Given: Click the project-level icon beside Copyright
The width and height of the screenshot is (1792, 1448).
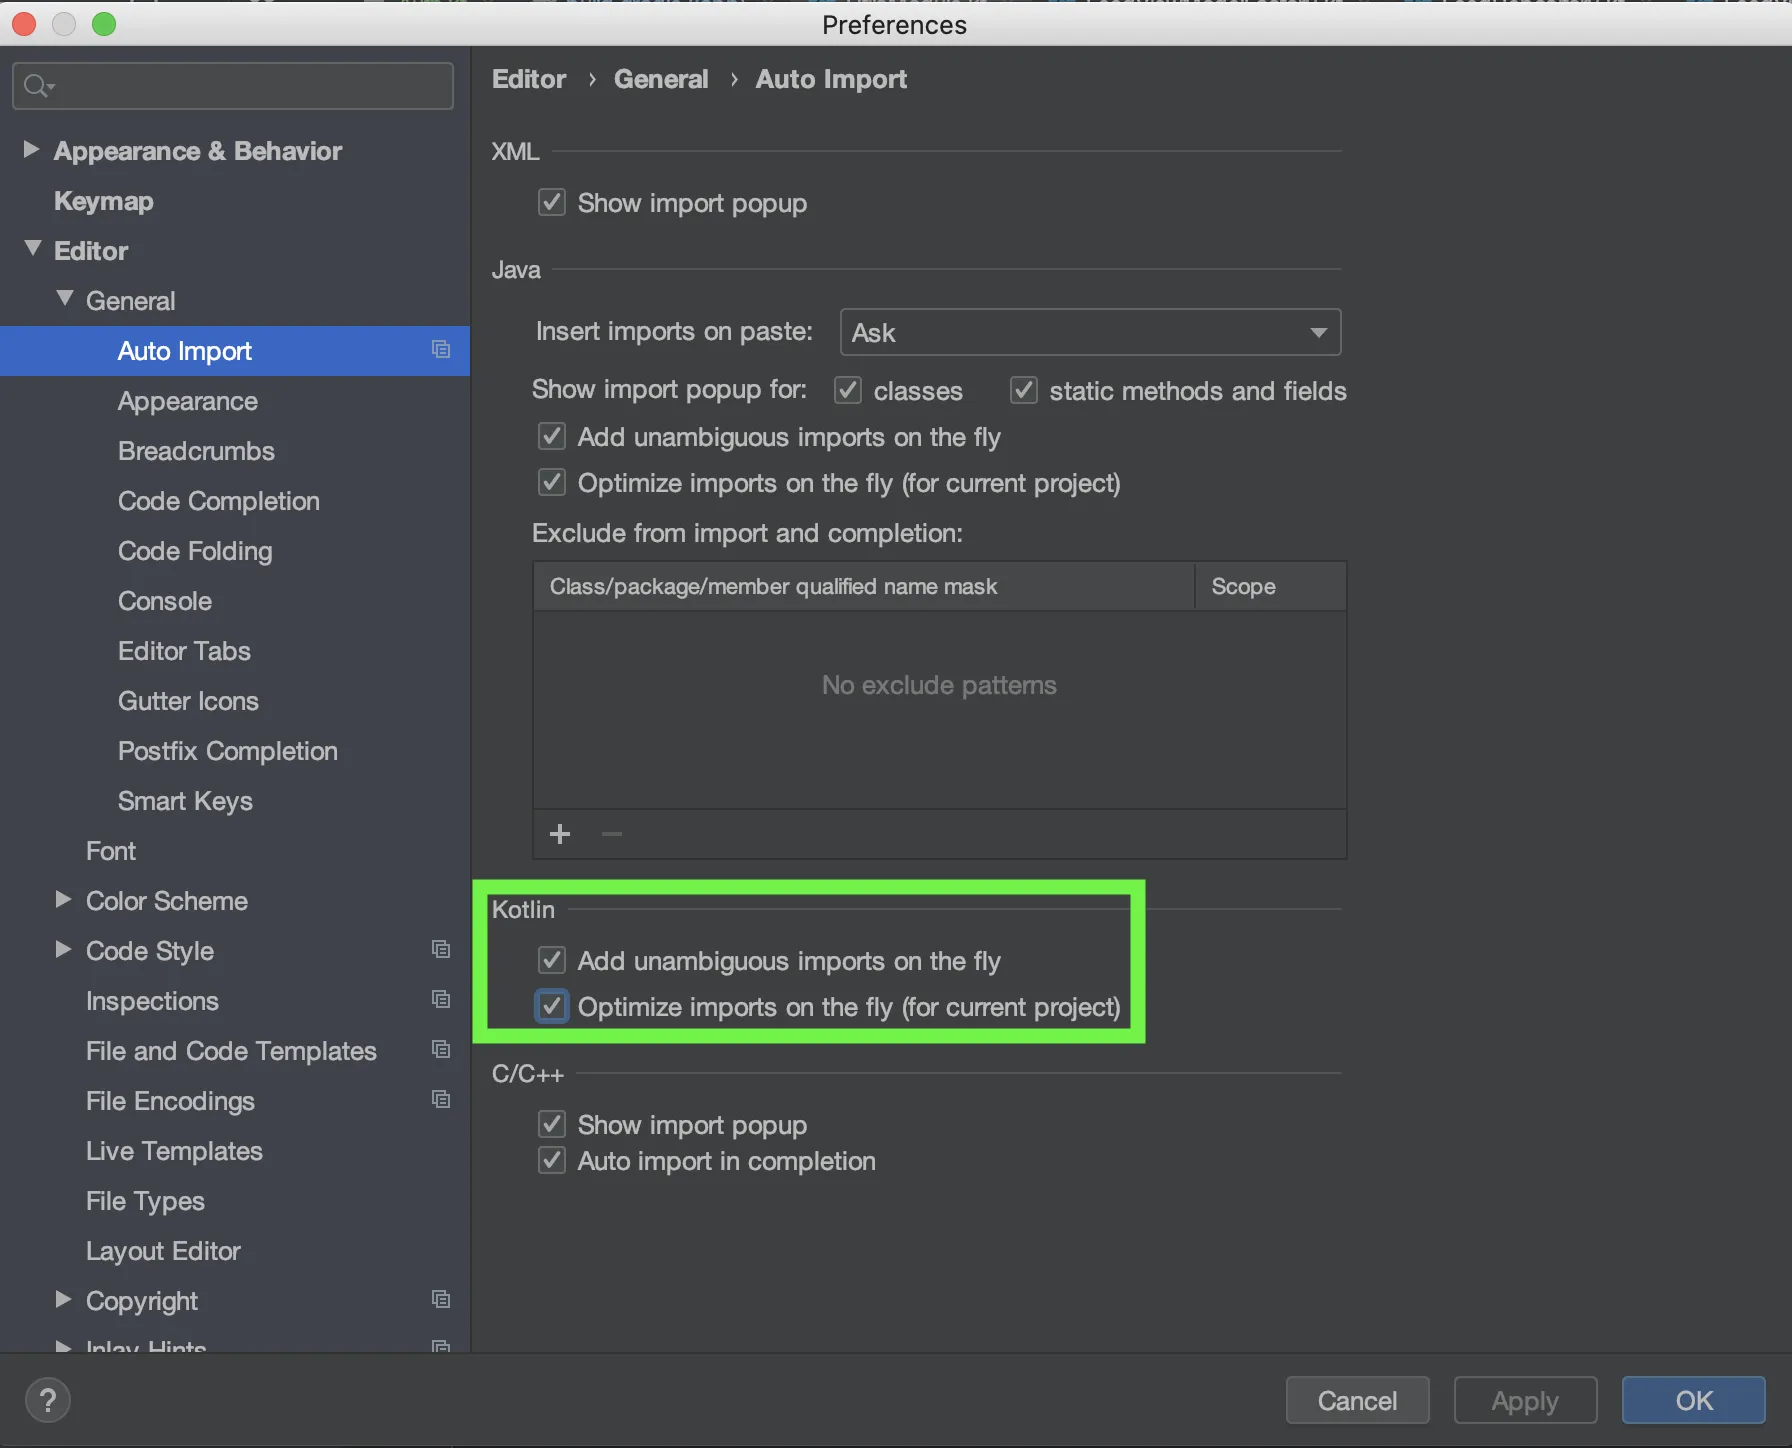Looking at the screenshot, I should (441, 1300).
